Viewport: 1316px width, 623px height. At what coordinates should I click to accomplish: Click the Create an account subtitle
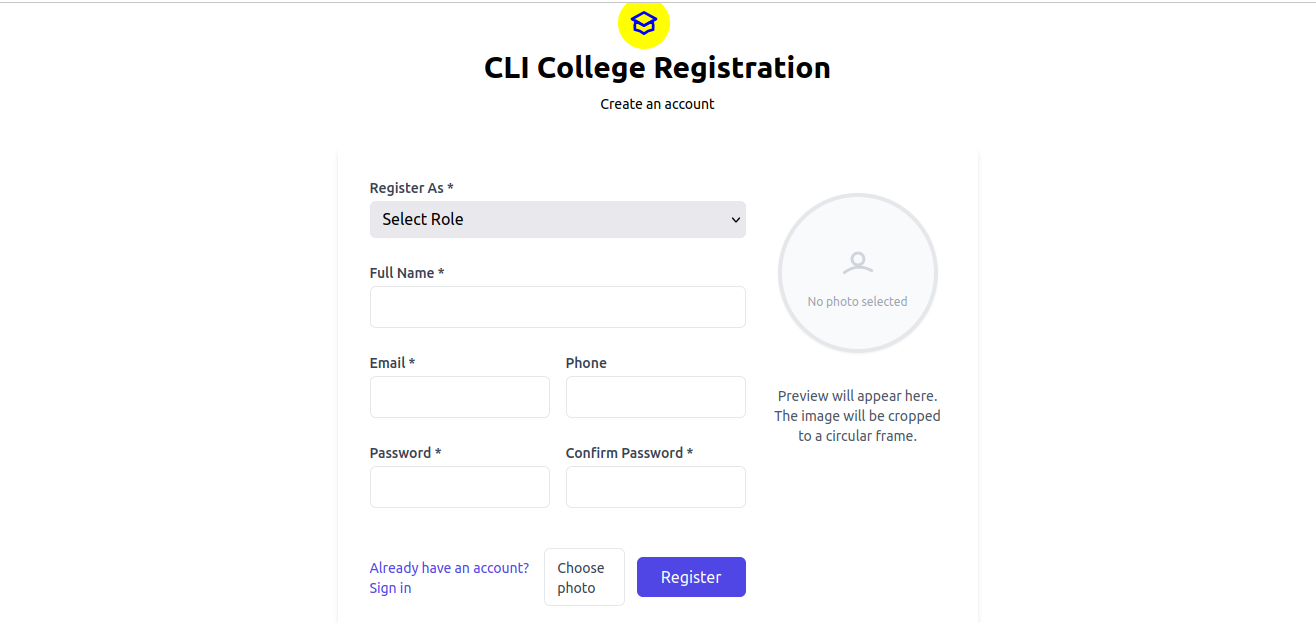pos(657,104)
